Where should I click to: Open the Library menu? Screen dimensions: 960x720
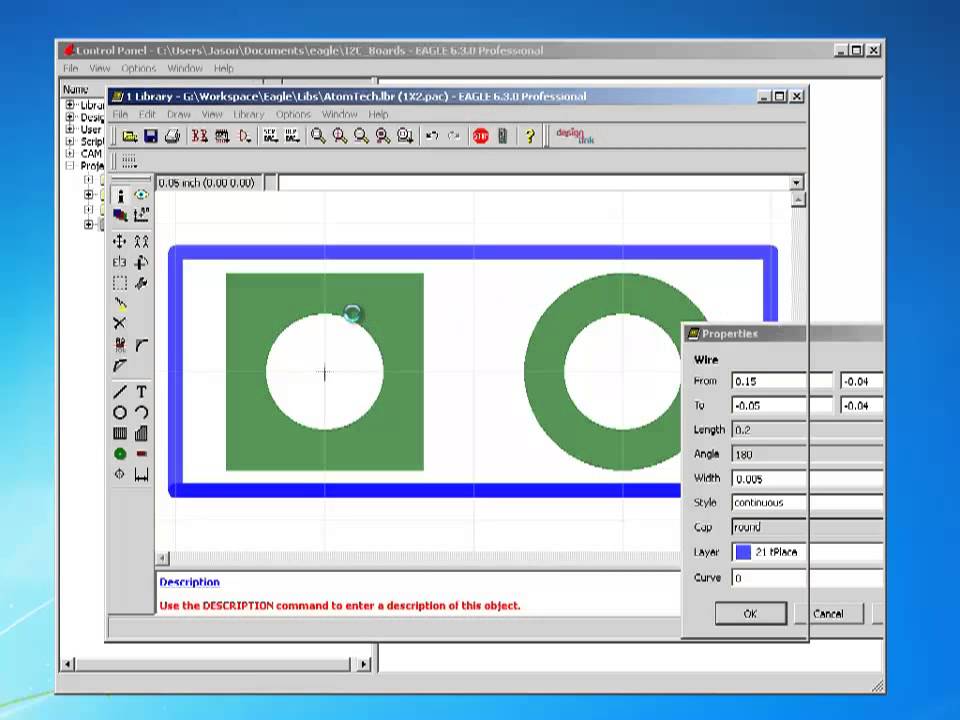(x=249, y=114)
